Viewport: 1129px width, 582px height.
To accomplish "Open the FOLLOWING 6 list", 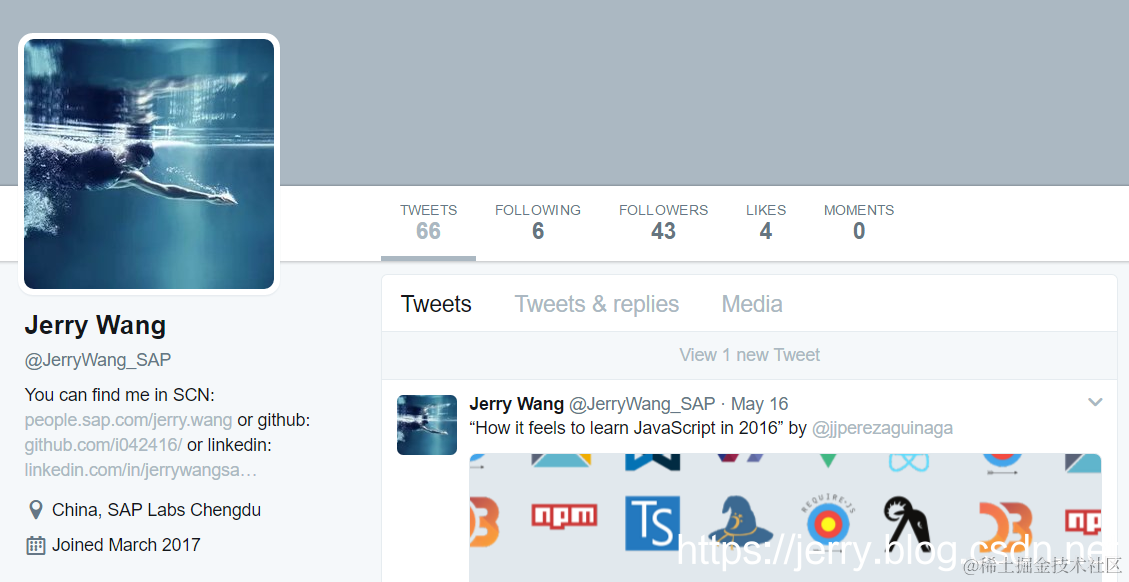I will coord(538,222).
